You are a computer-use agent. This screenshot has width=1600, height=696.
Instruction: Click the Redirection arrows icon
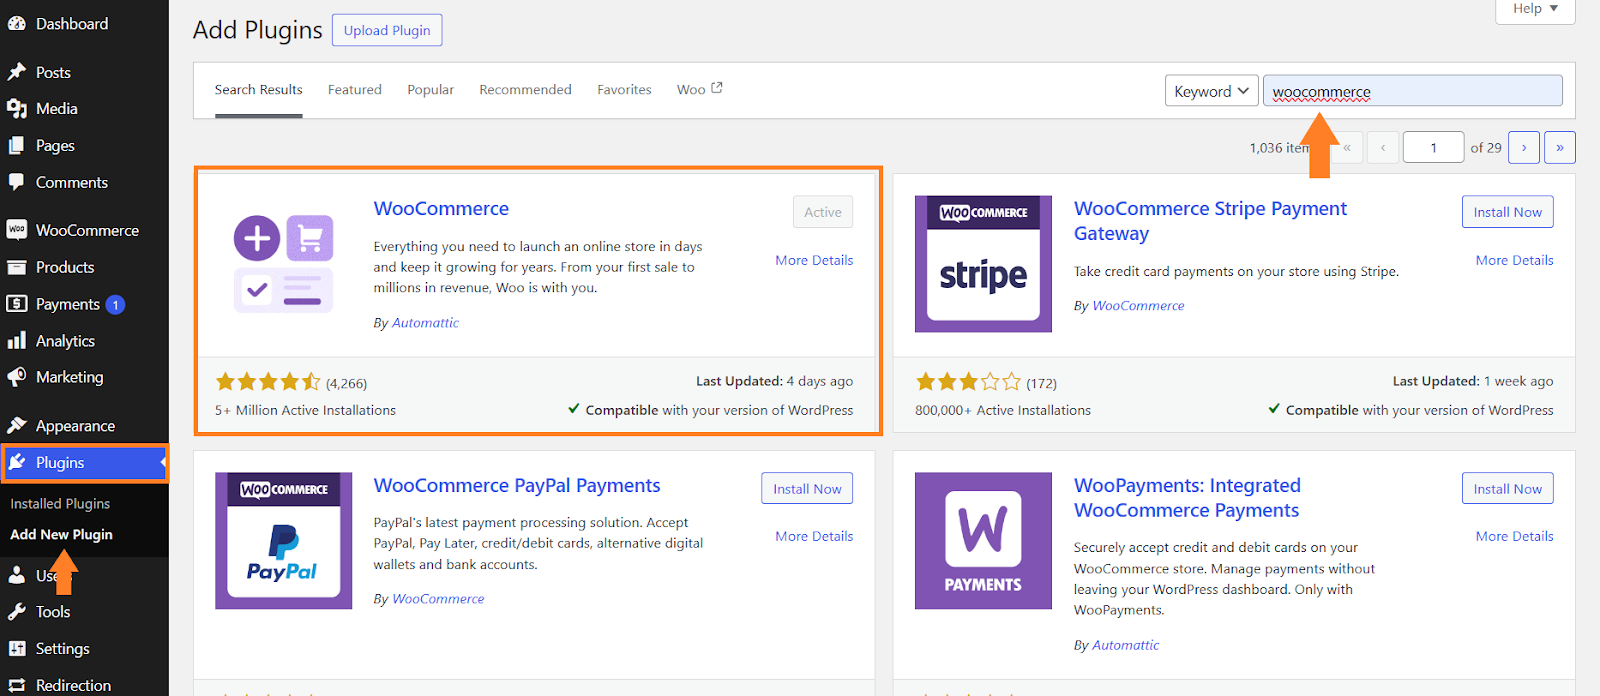tap(16, 686)
